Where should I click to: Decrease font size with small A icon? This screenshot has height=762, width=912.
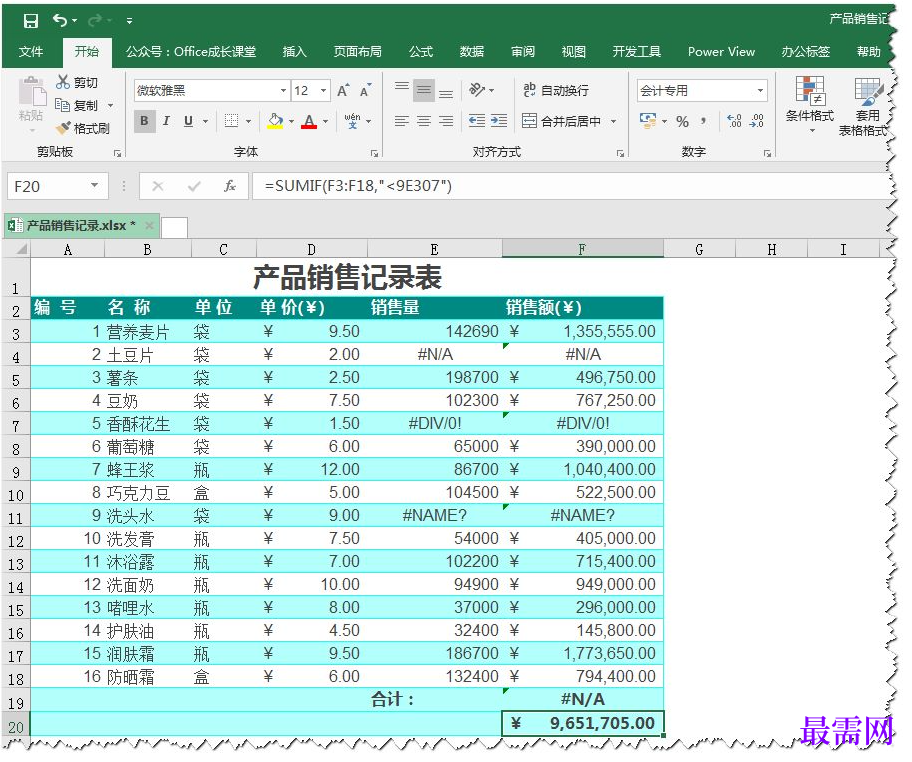pyautogui.click(x=365, y=90)
